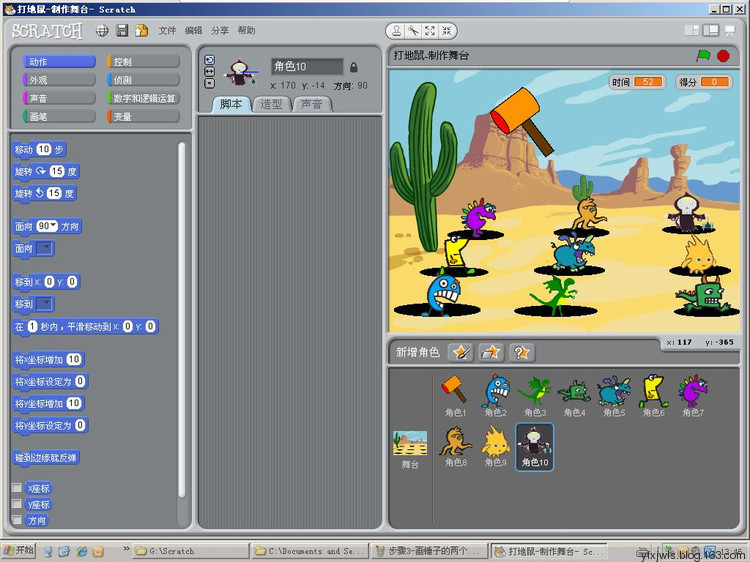Open the 移到 target dropdown
This screenshot has width=750, height=562.
pos(45,304)
